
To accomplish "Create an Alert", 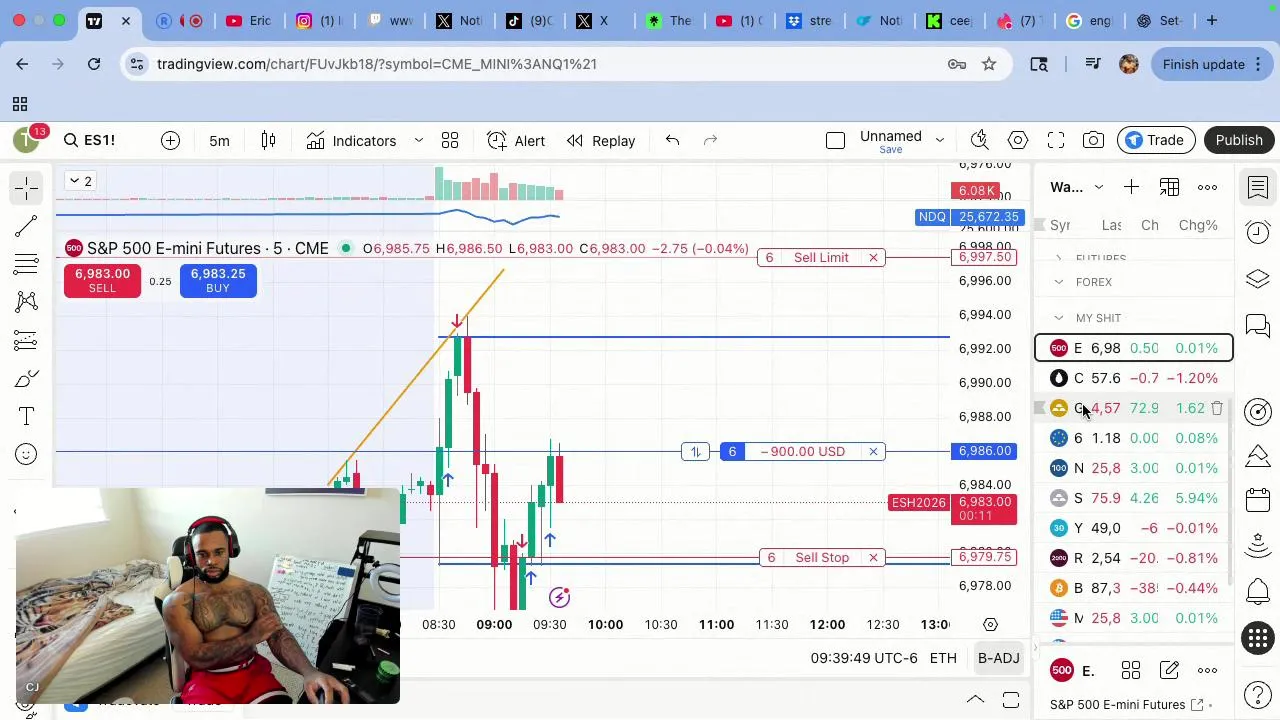I will pos(516,140).
